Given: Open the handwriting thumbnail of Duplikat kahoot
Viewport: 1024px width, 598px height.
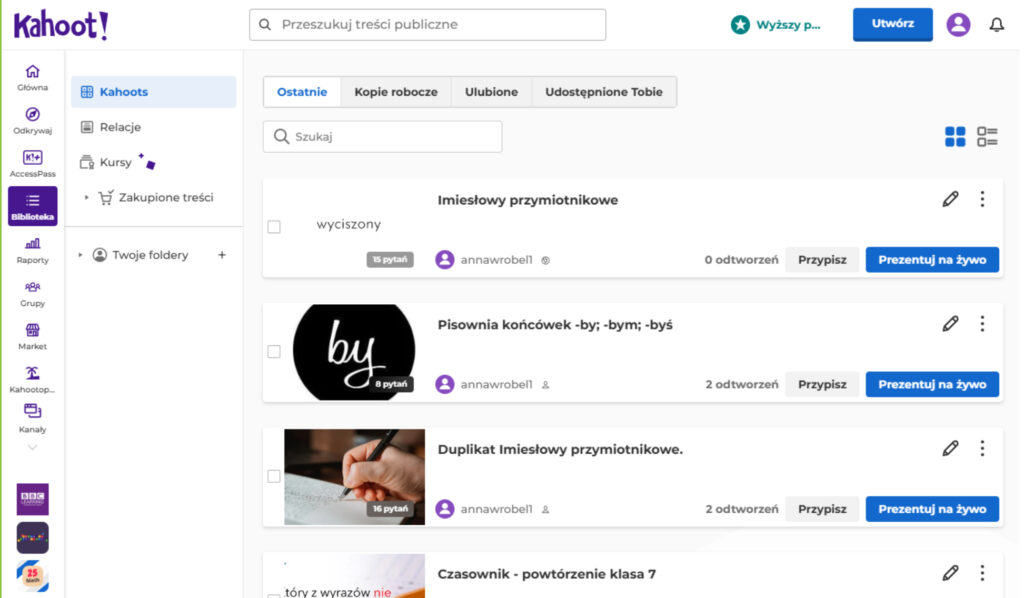Looking at the screenshot, I should (x=354, y=477).
